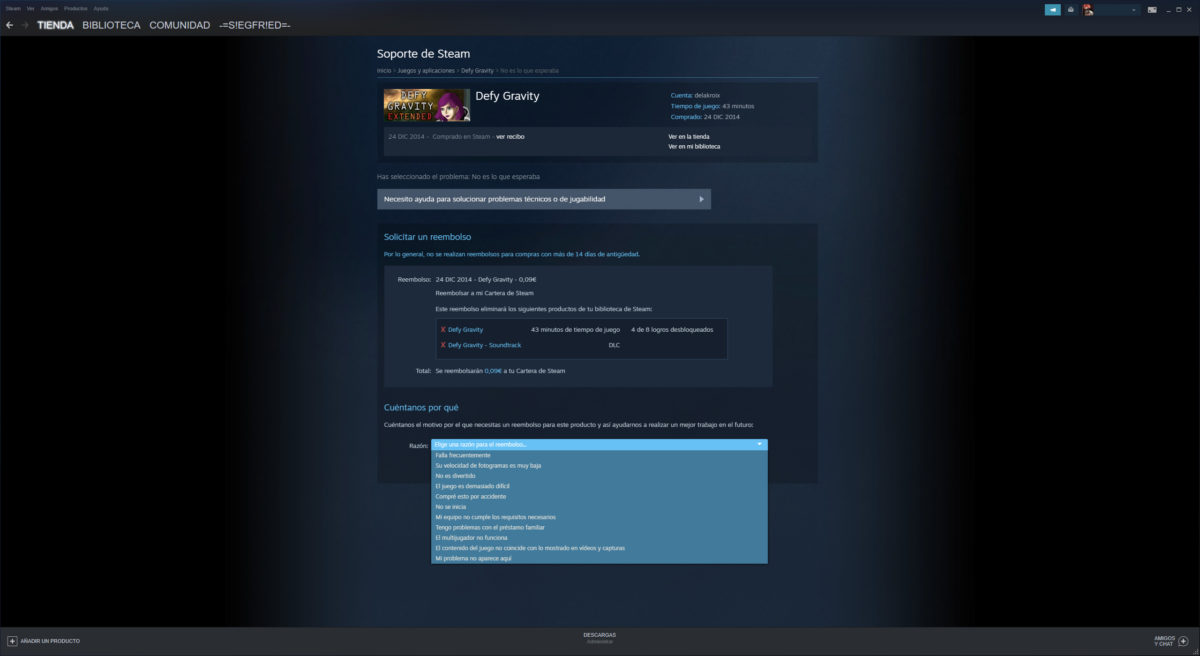The height and width of the screenshot is (656, 1200).
Task: Select 'Compré esto por accidente' option
Action: pos(470,496)
